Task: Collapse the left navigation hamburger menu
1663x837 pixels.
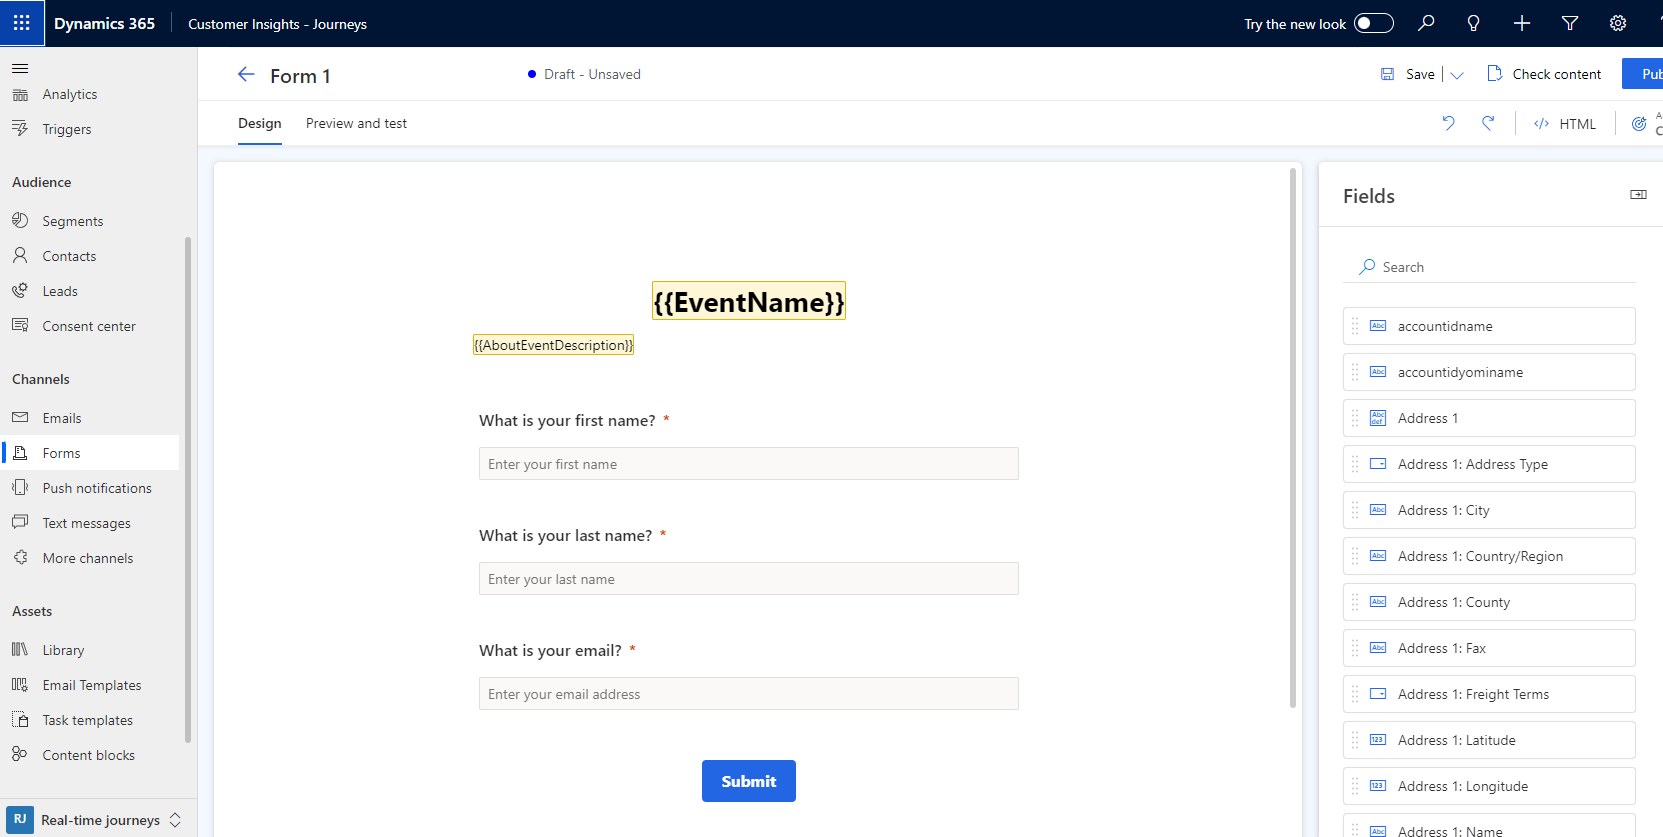Action: point(20,69)
